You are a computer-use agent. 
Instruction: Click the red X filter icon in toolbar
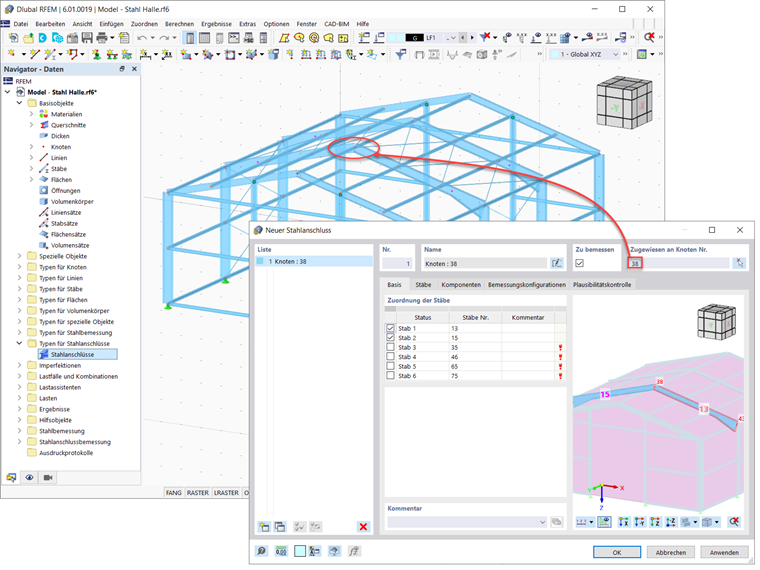tap(485, 37)
